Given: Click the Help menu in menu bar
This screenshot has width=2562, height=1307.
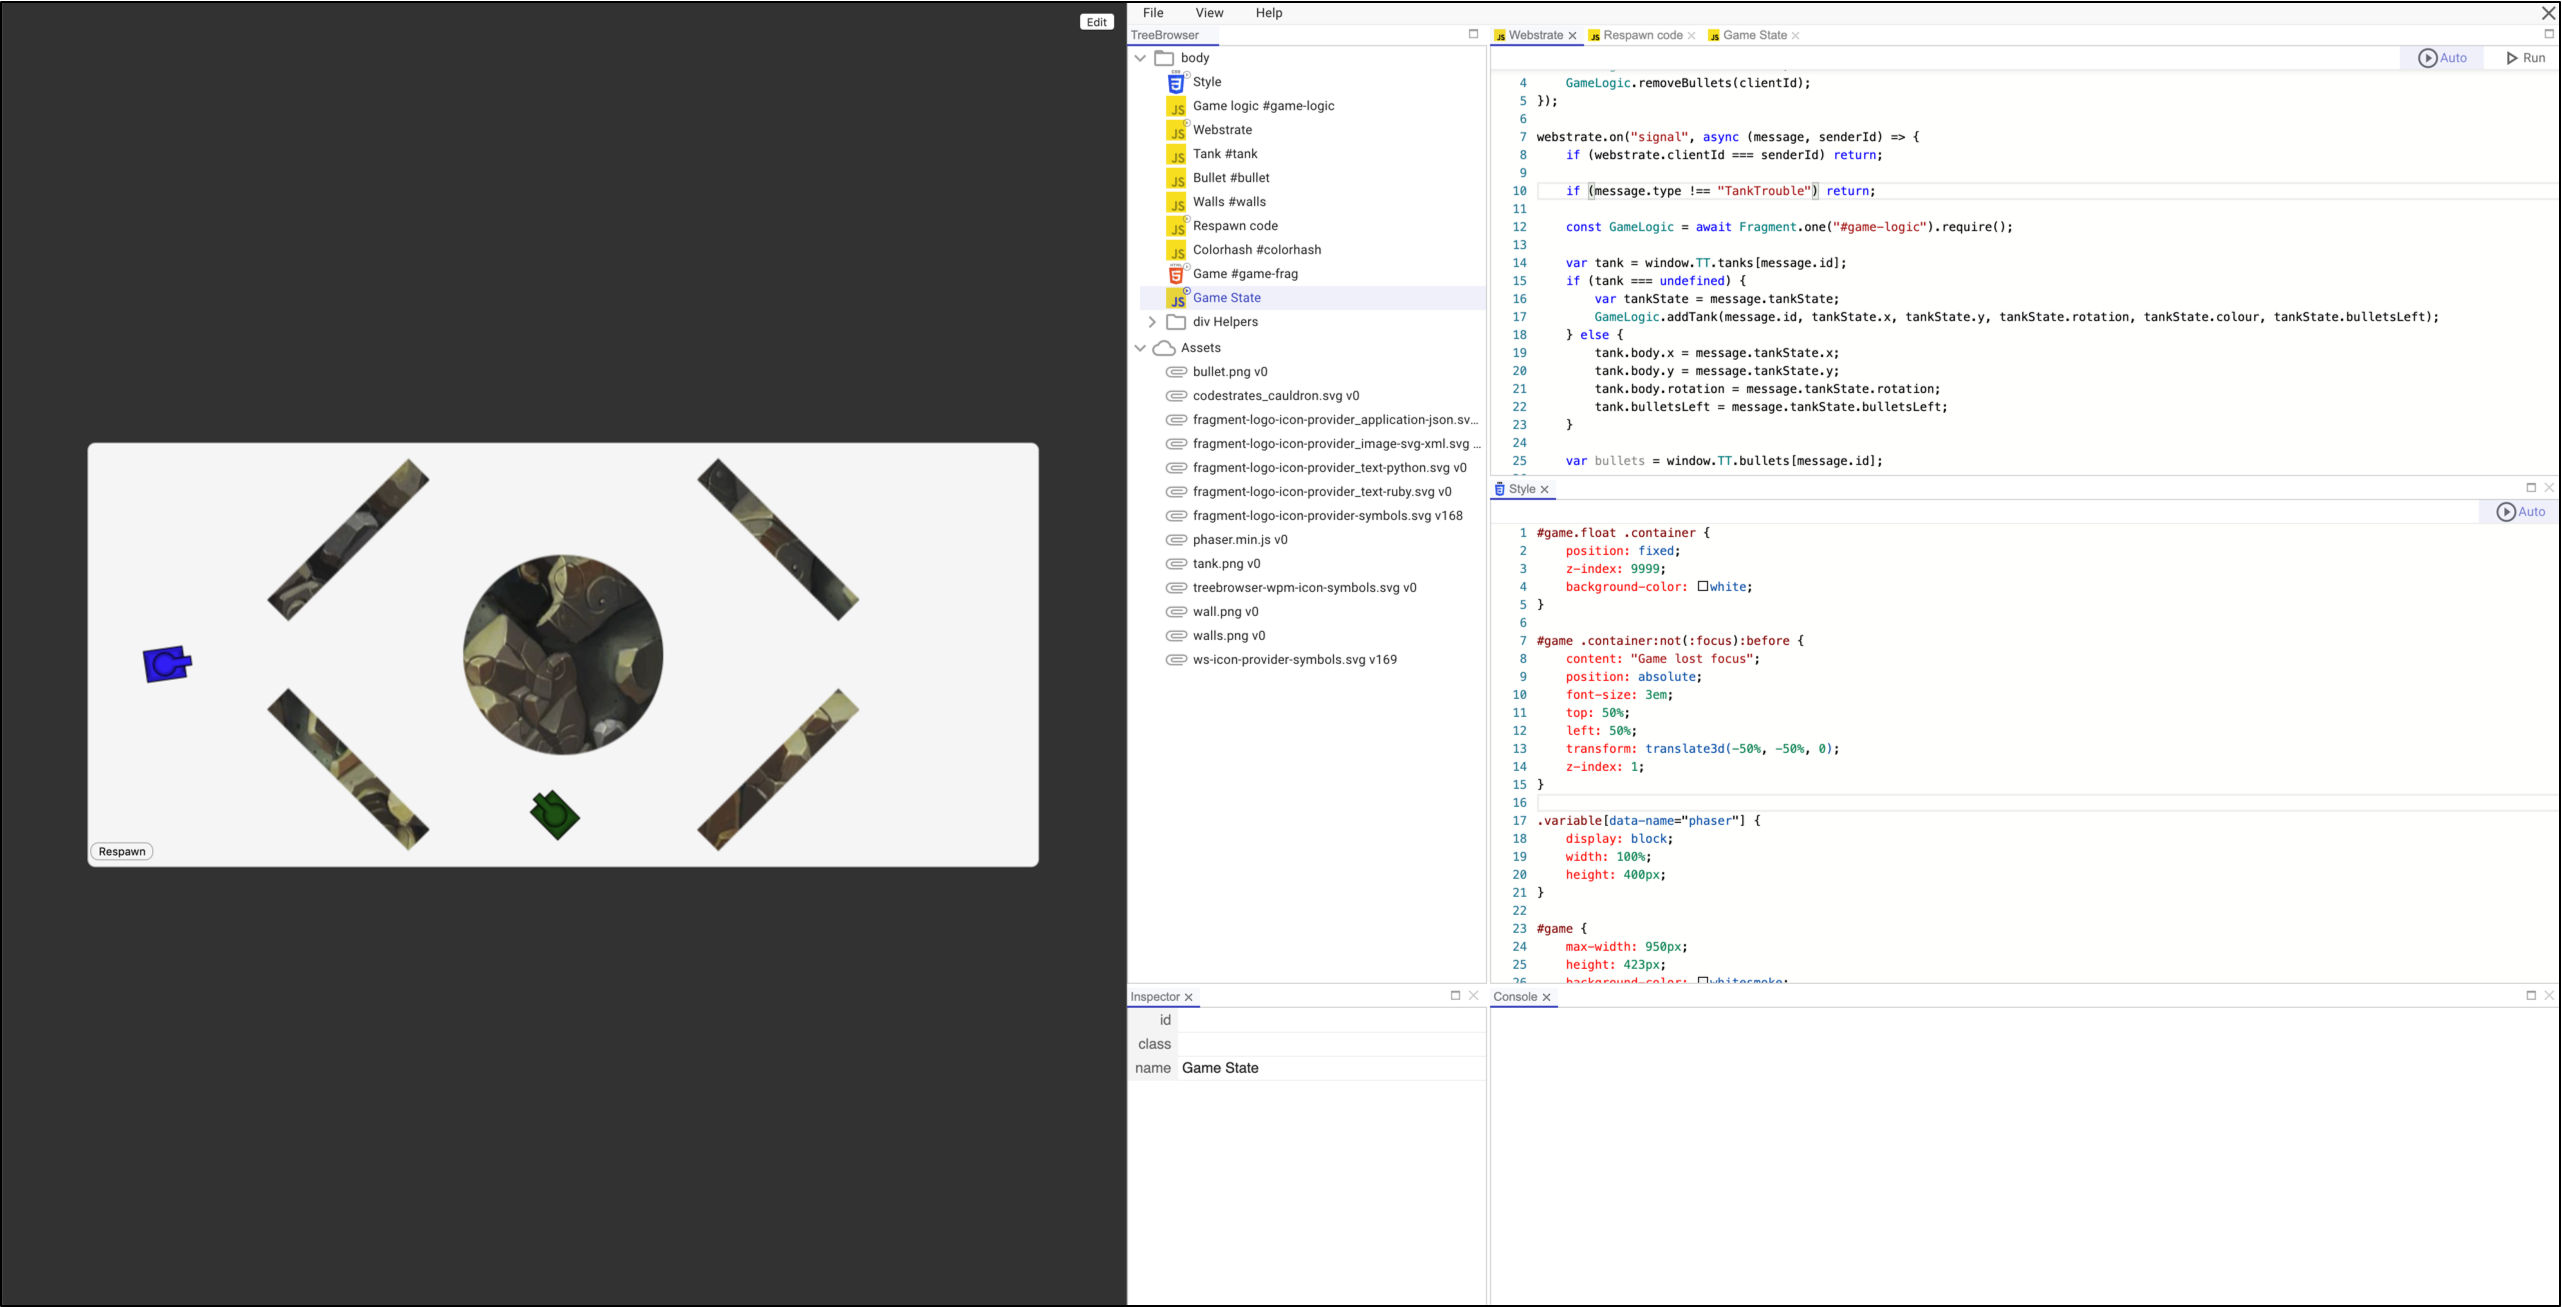Looking at the screenshot, I should pyautogui.click(x=1272, y=13).
